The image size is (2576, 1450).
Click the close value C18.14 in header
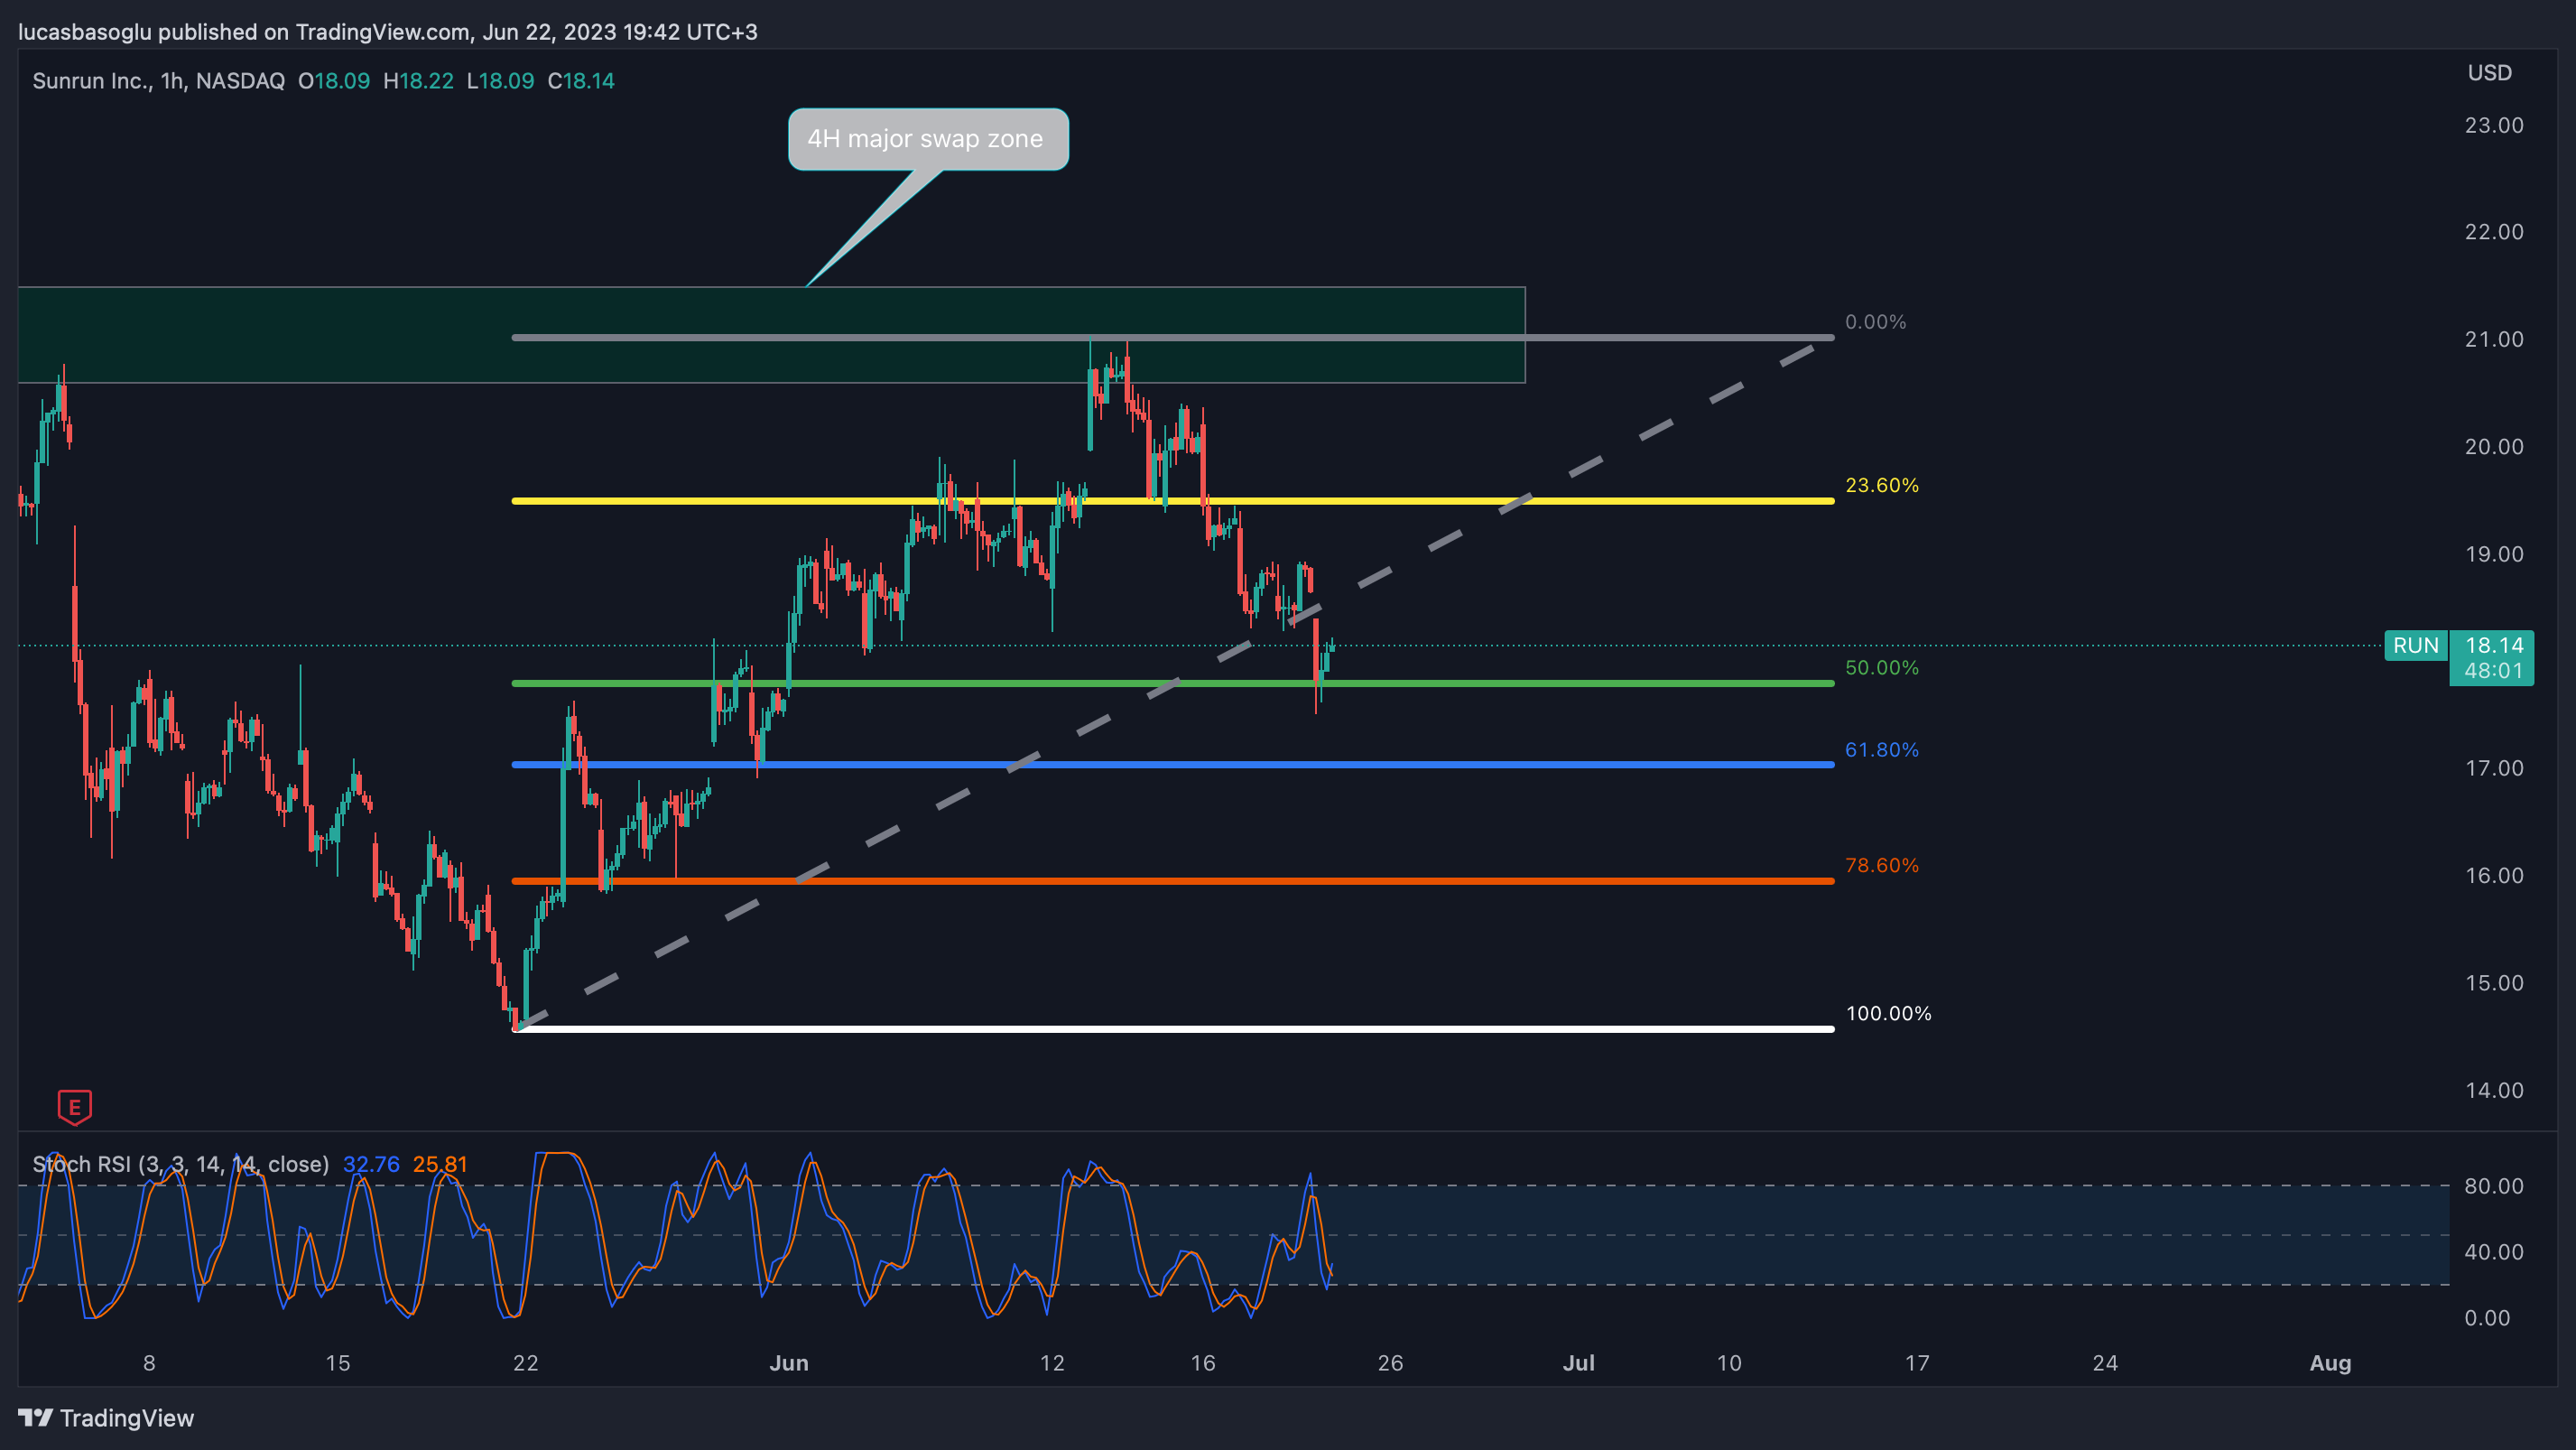581,81
